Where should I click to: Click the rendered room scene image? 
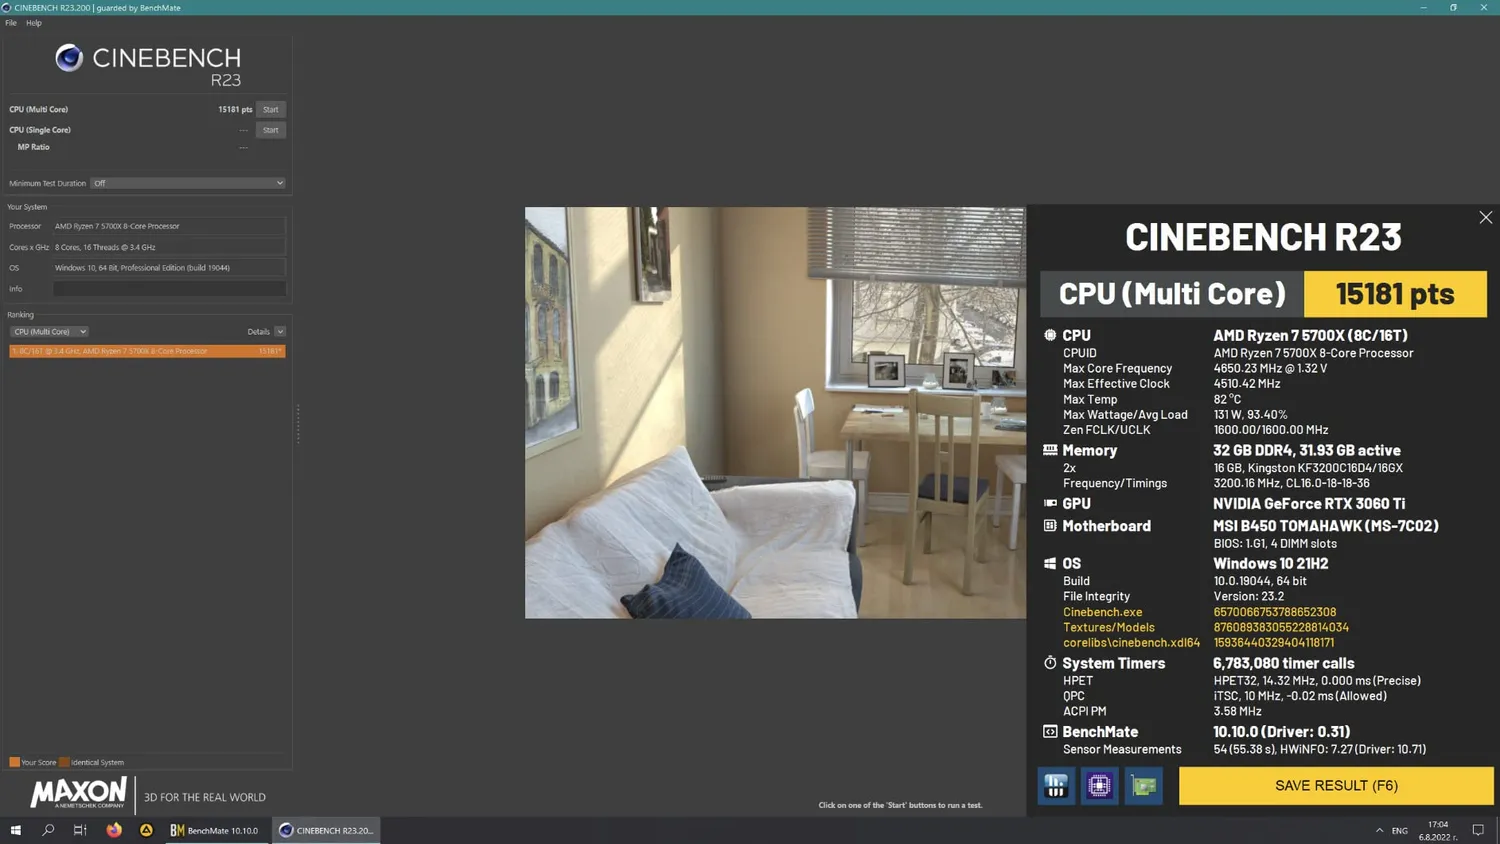[775, 412]
